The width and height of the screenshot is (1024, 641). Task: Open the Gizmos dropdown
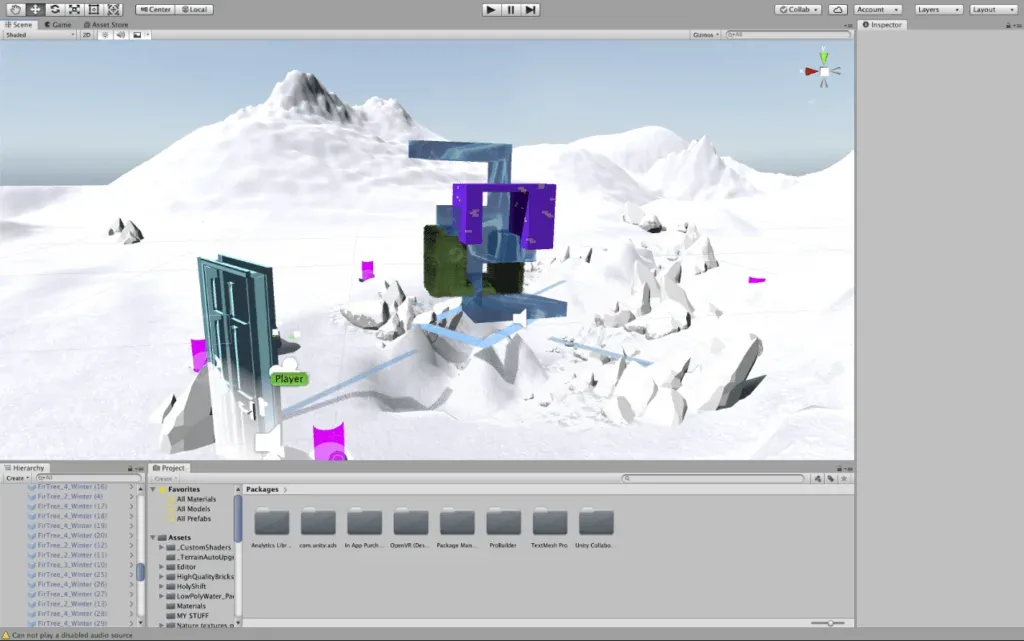point(705,35)
